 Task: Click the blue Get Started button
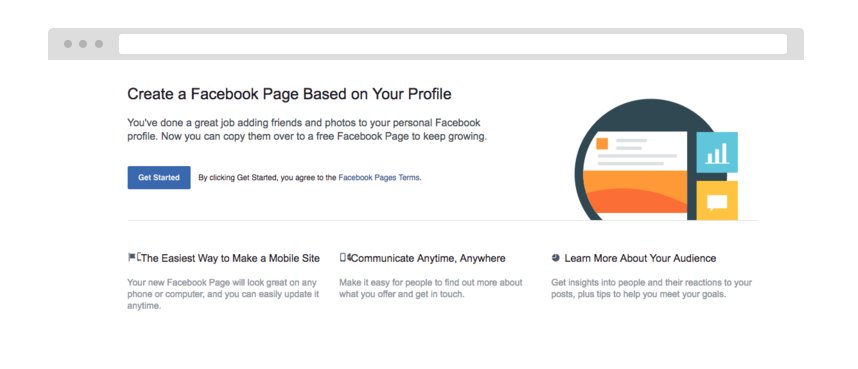click(159, 177)
